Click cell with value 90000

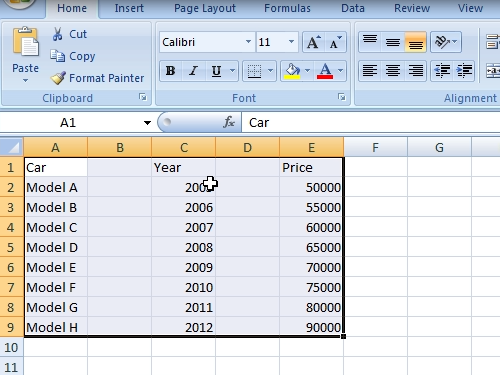pyautogui.click(x=311, y=327)
